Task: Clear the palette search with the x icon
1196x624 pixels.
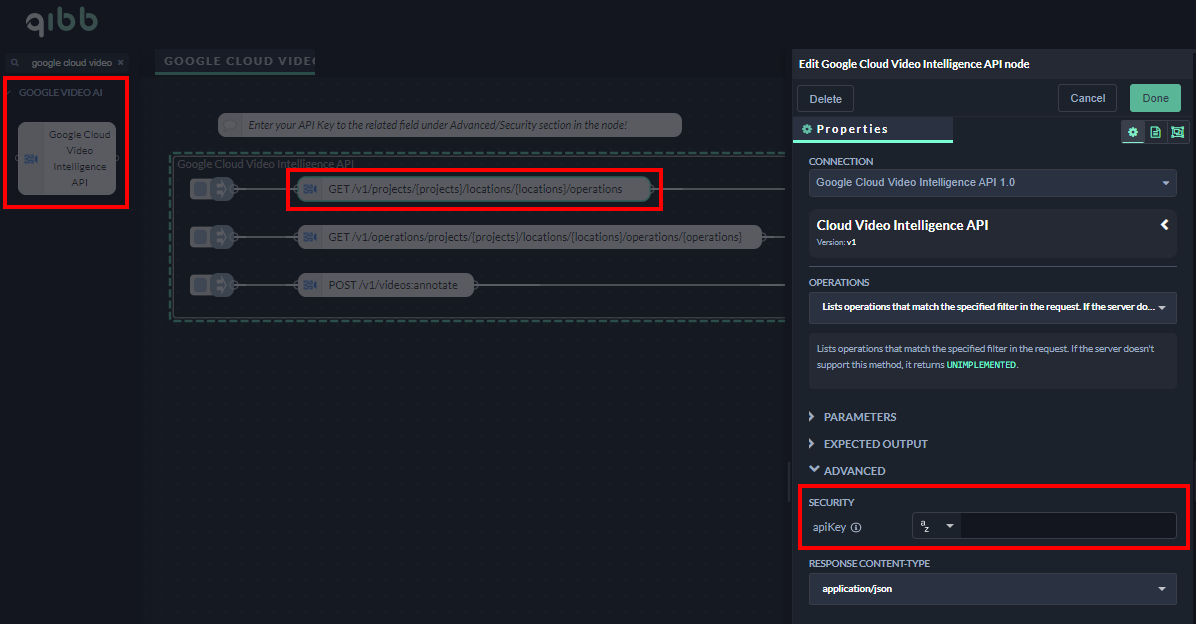Action: (x=122, y=62)
